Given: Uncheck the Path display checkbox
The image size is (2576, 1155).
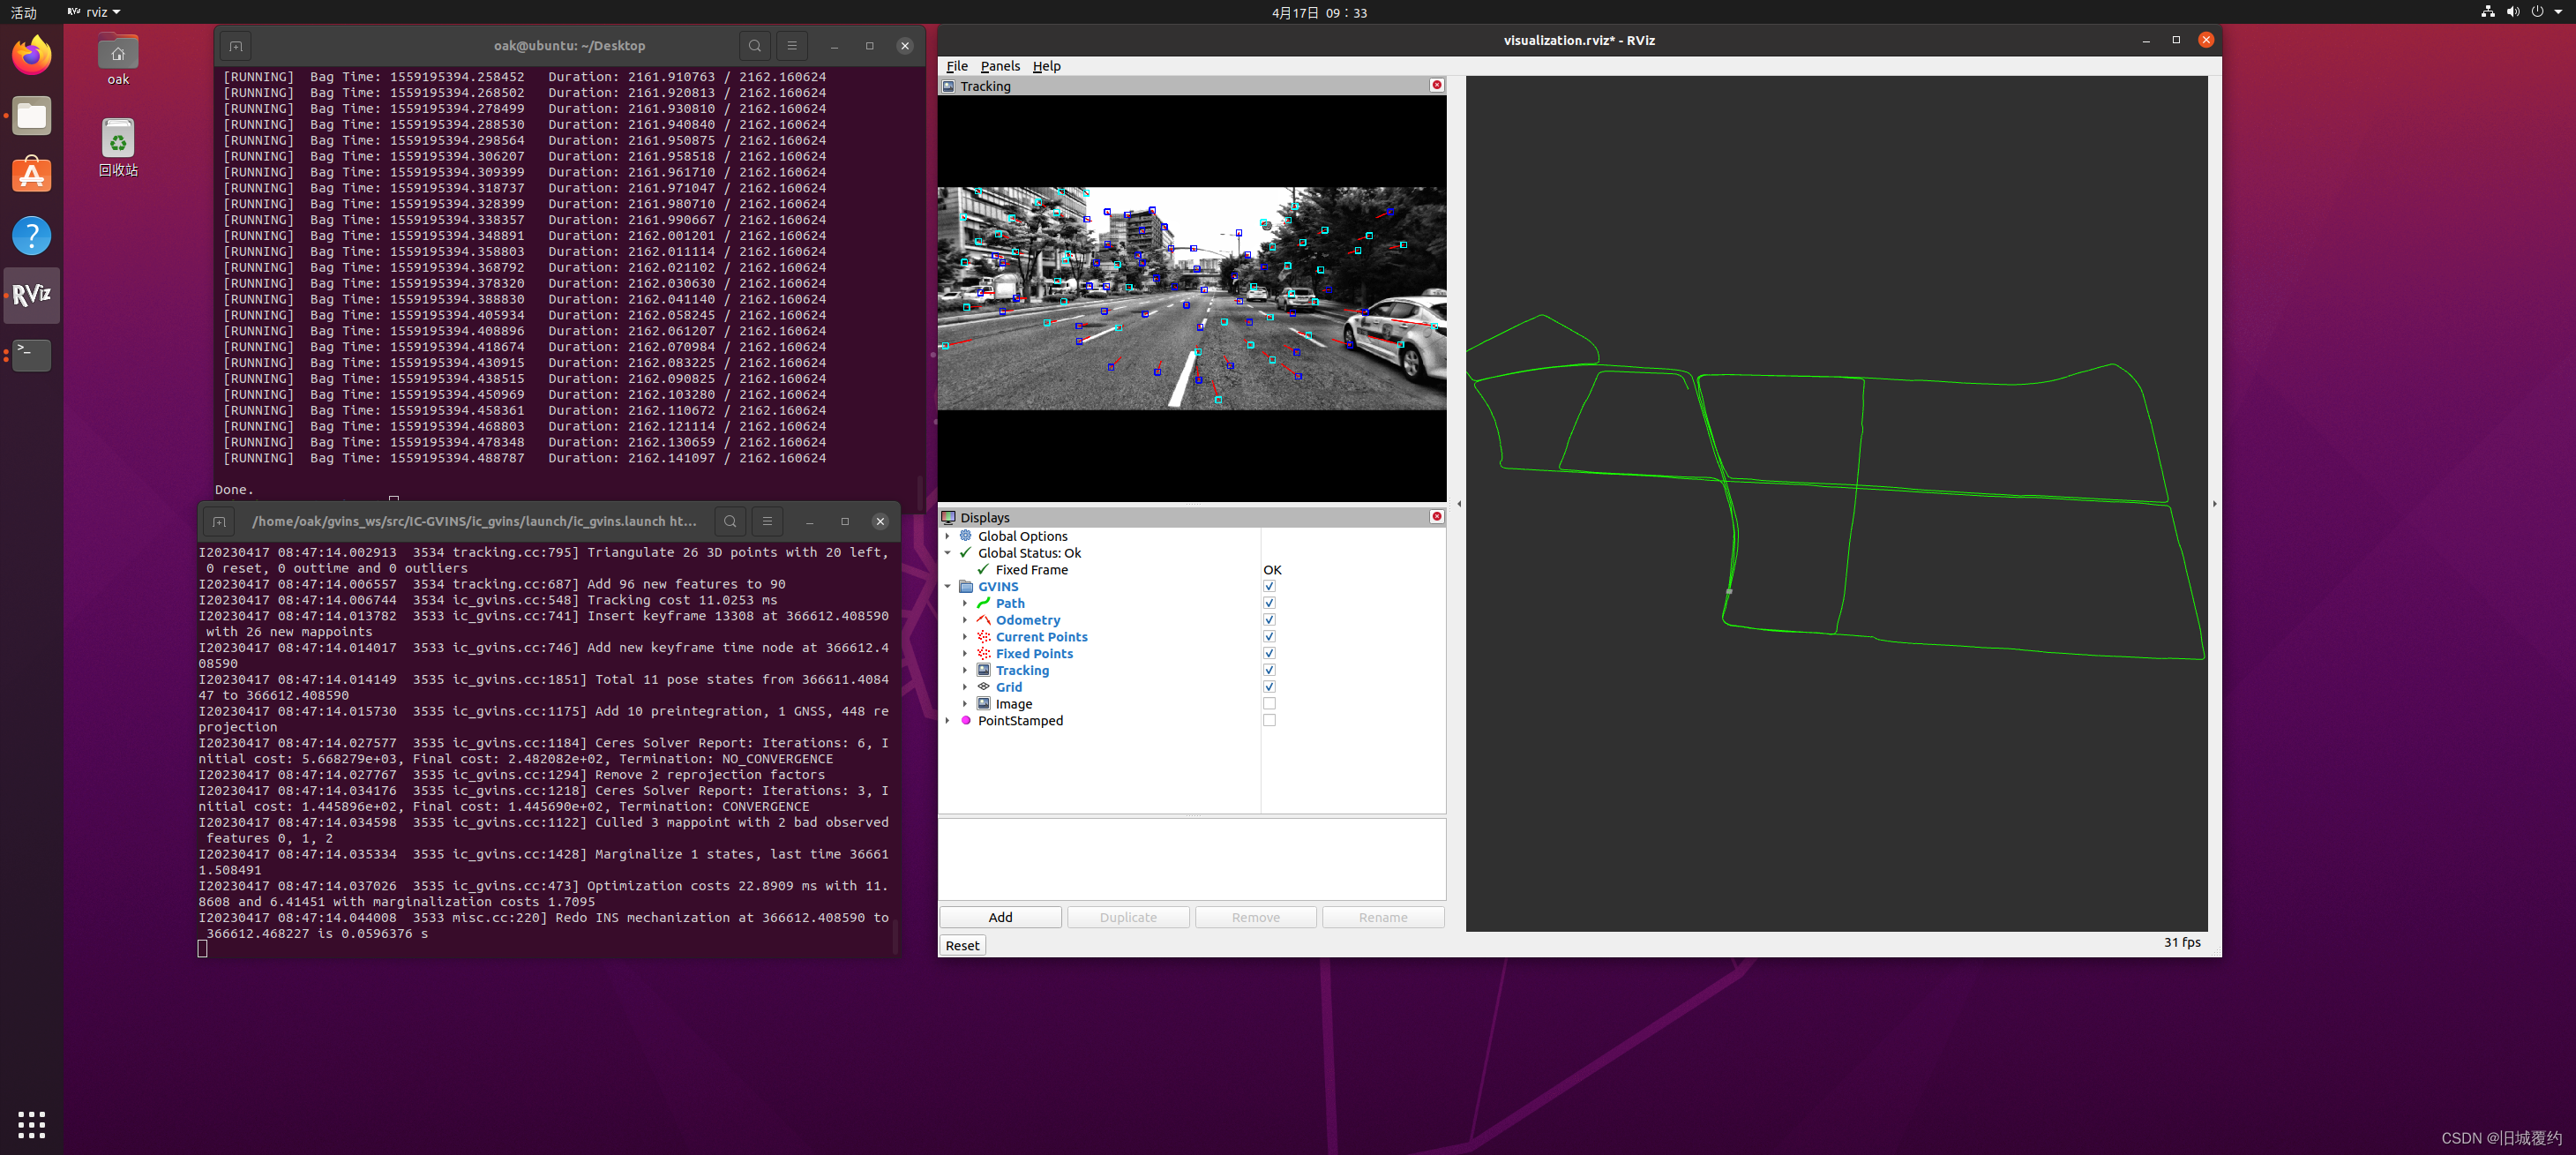Looking at the screenshot, I should (x=1269, y=603).
